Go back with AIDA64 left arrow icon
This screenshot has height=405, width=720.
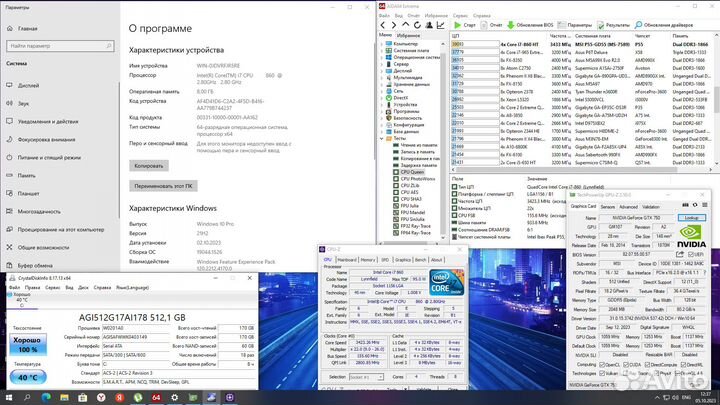[383, 25]
